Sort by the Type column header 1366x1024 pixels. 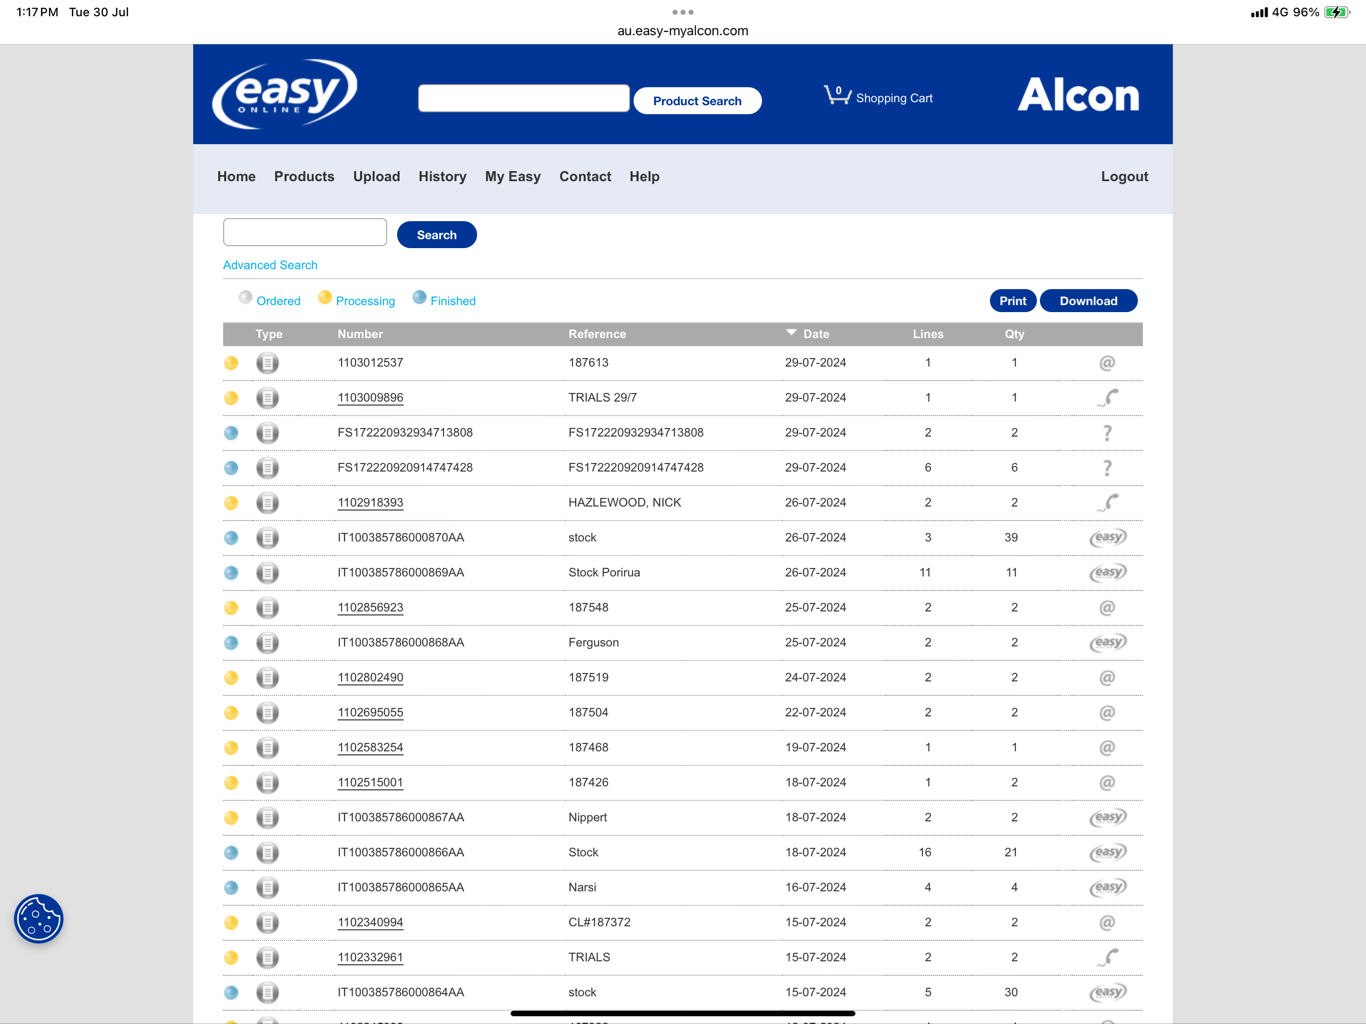tap(269, 334)
